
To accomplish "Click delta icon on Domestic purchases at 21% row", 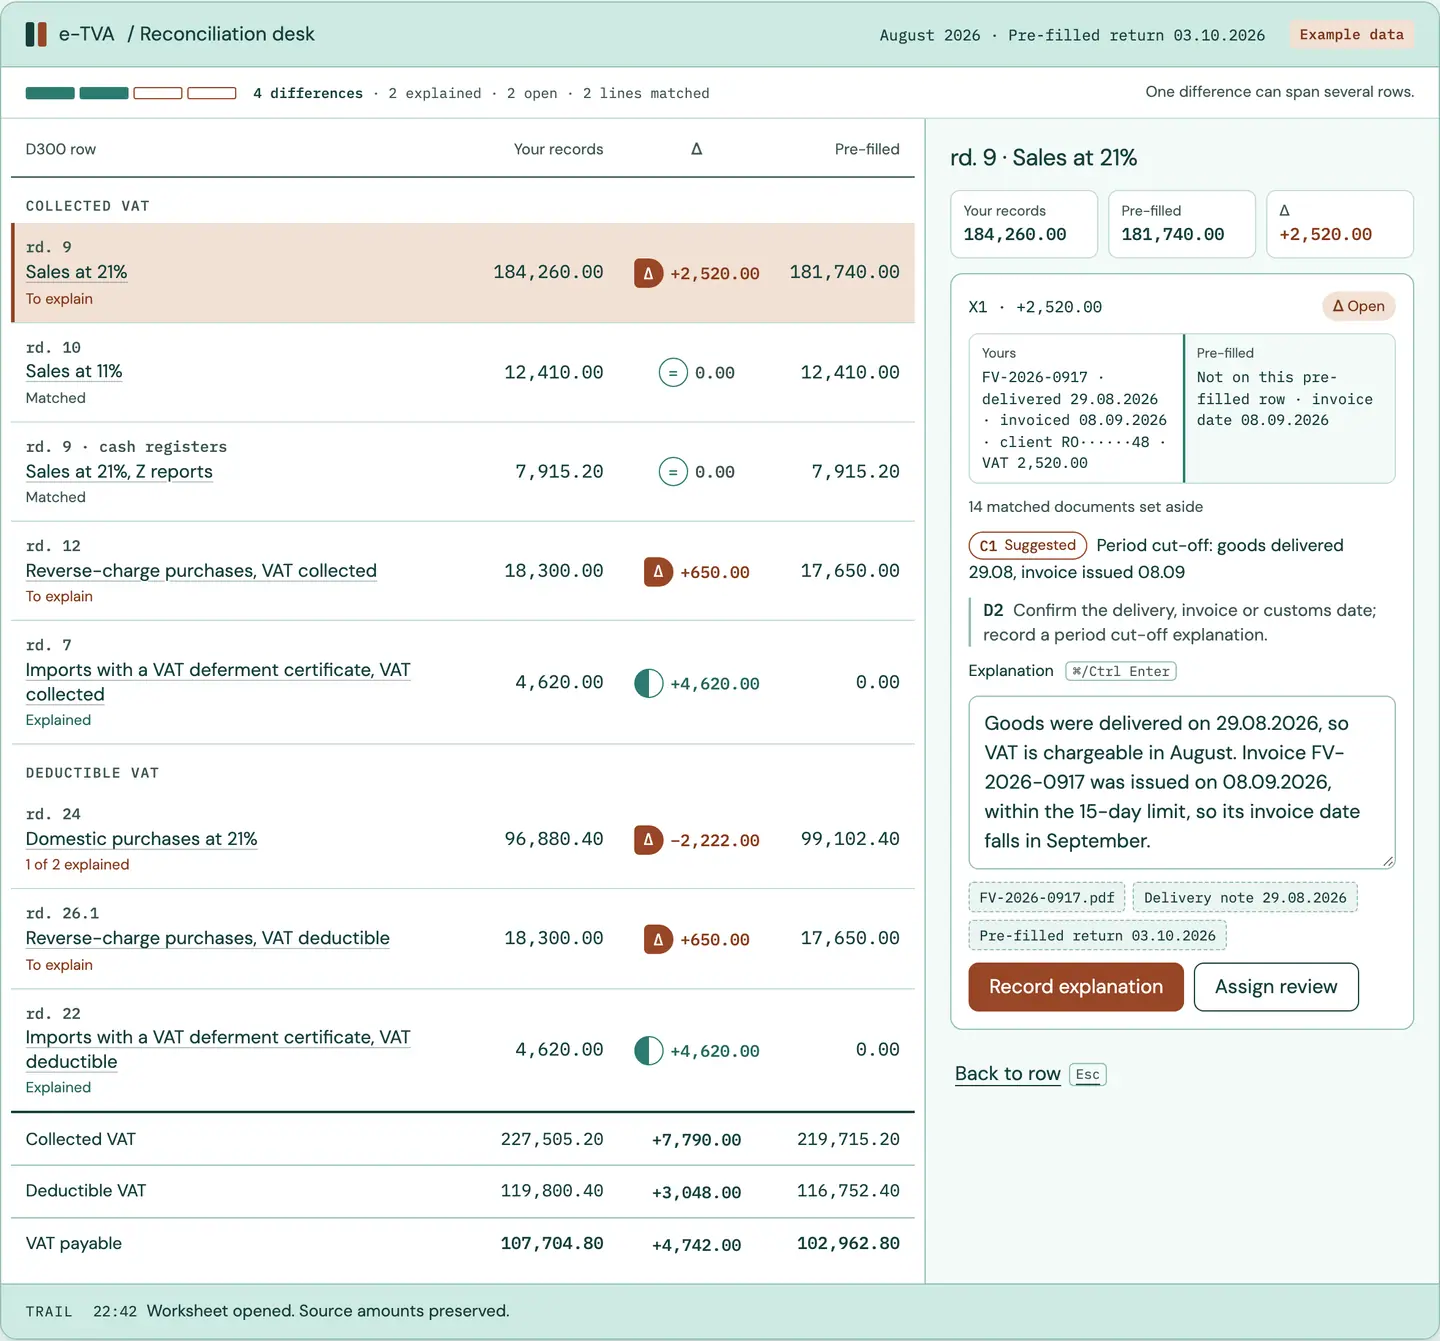I will [648, 840].
